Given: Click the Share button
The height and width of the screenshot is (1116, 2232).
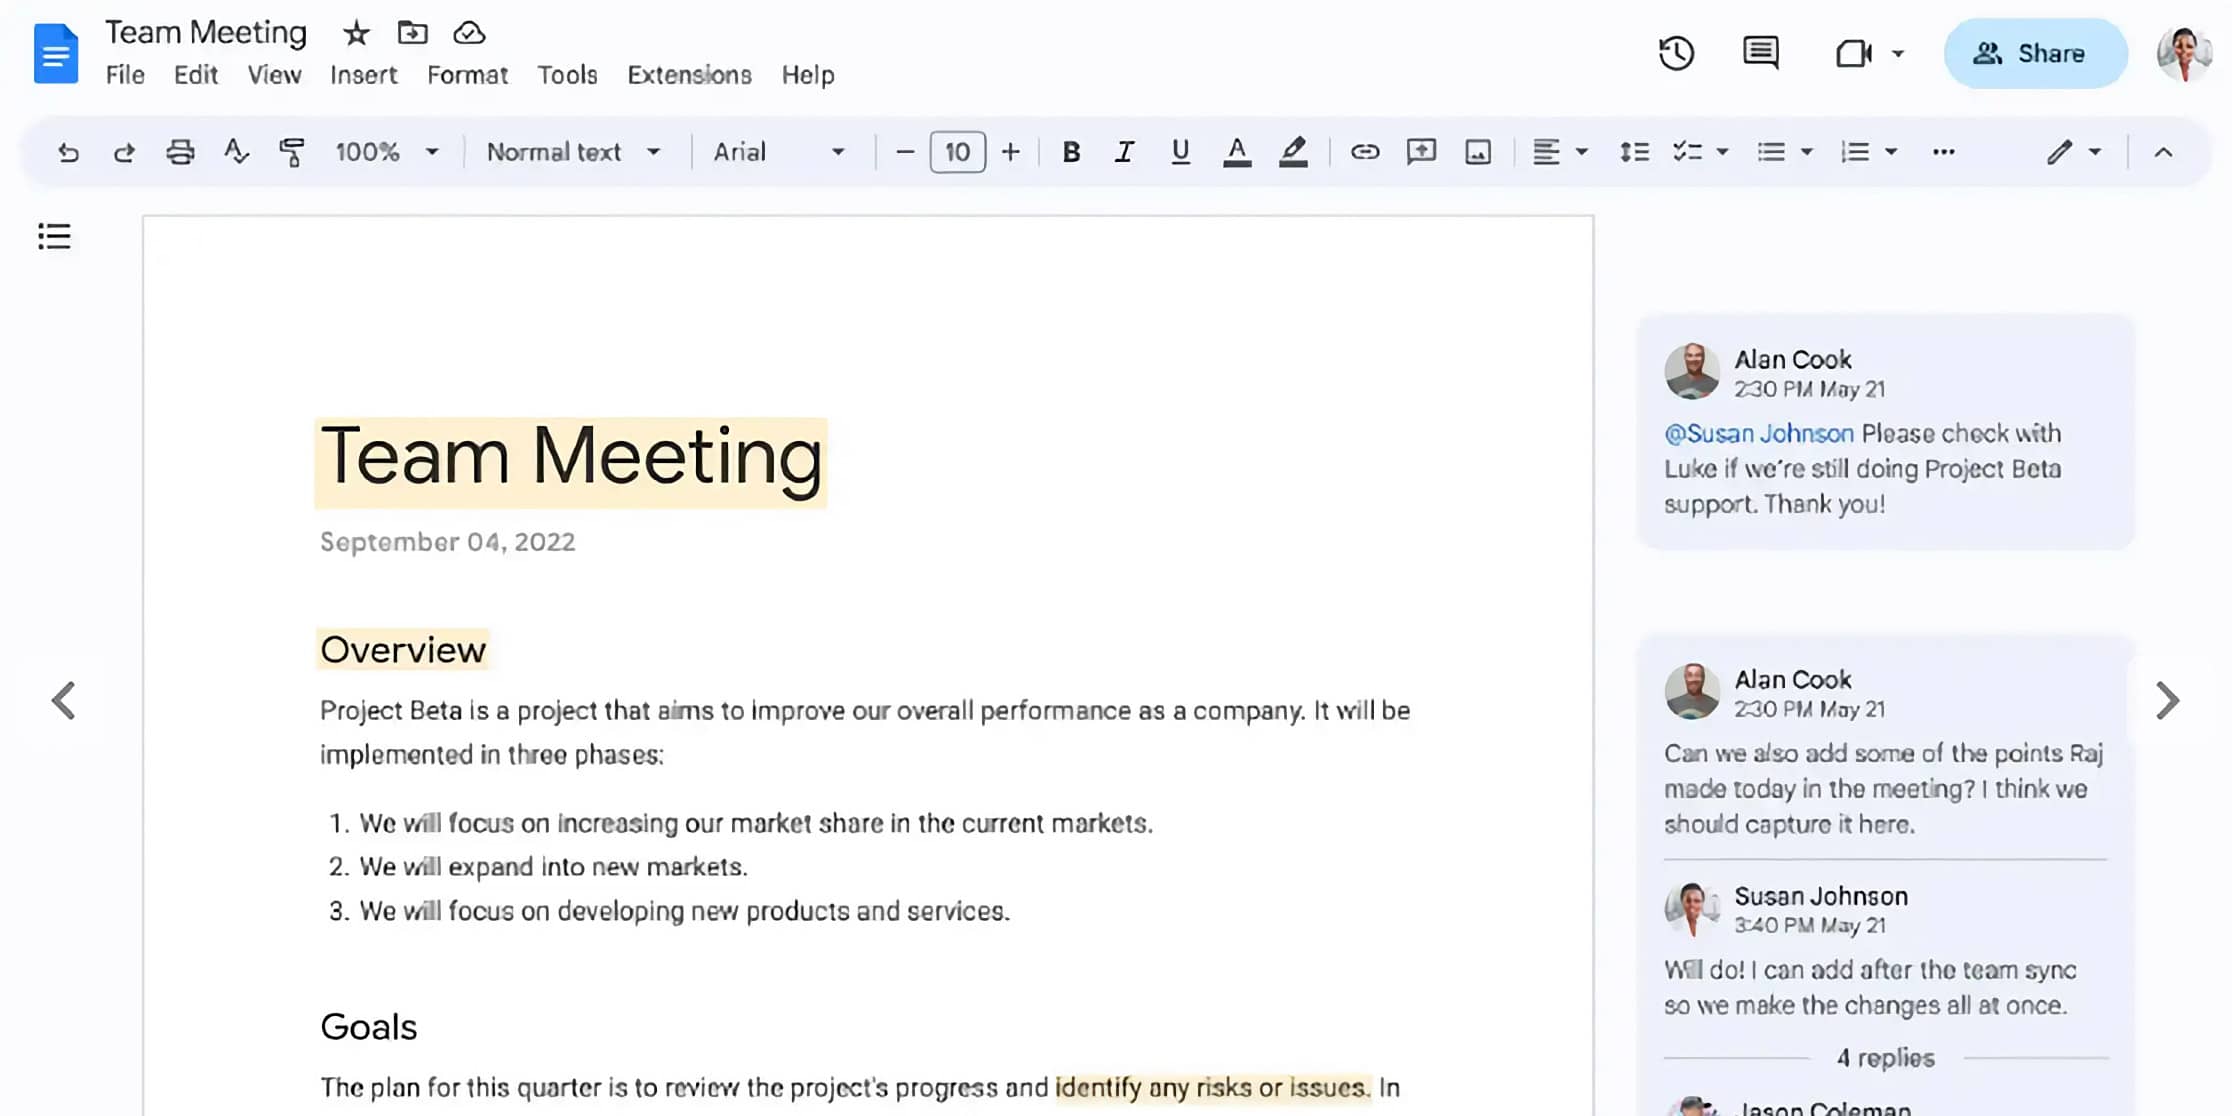Looking at the screenshot, I should click(x=2034, y=54).
